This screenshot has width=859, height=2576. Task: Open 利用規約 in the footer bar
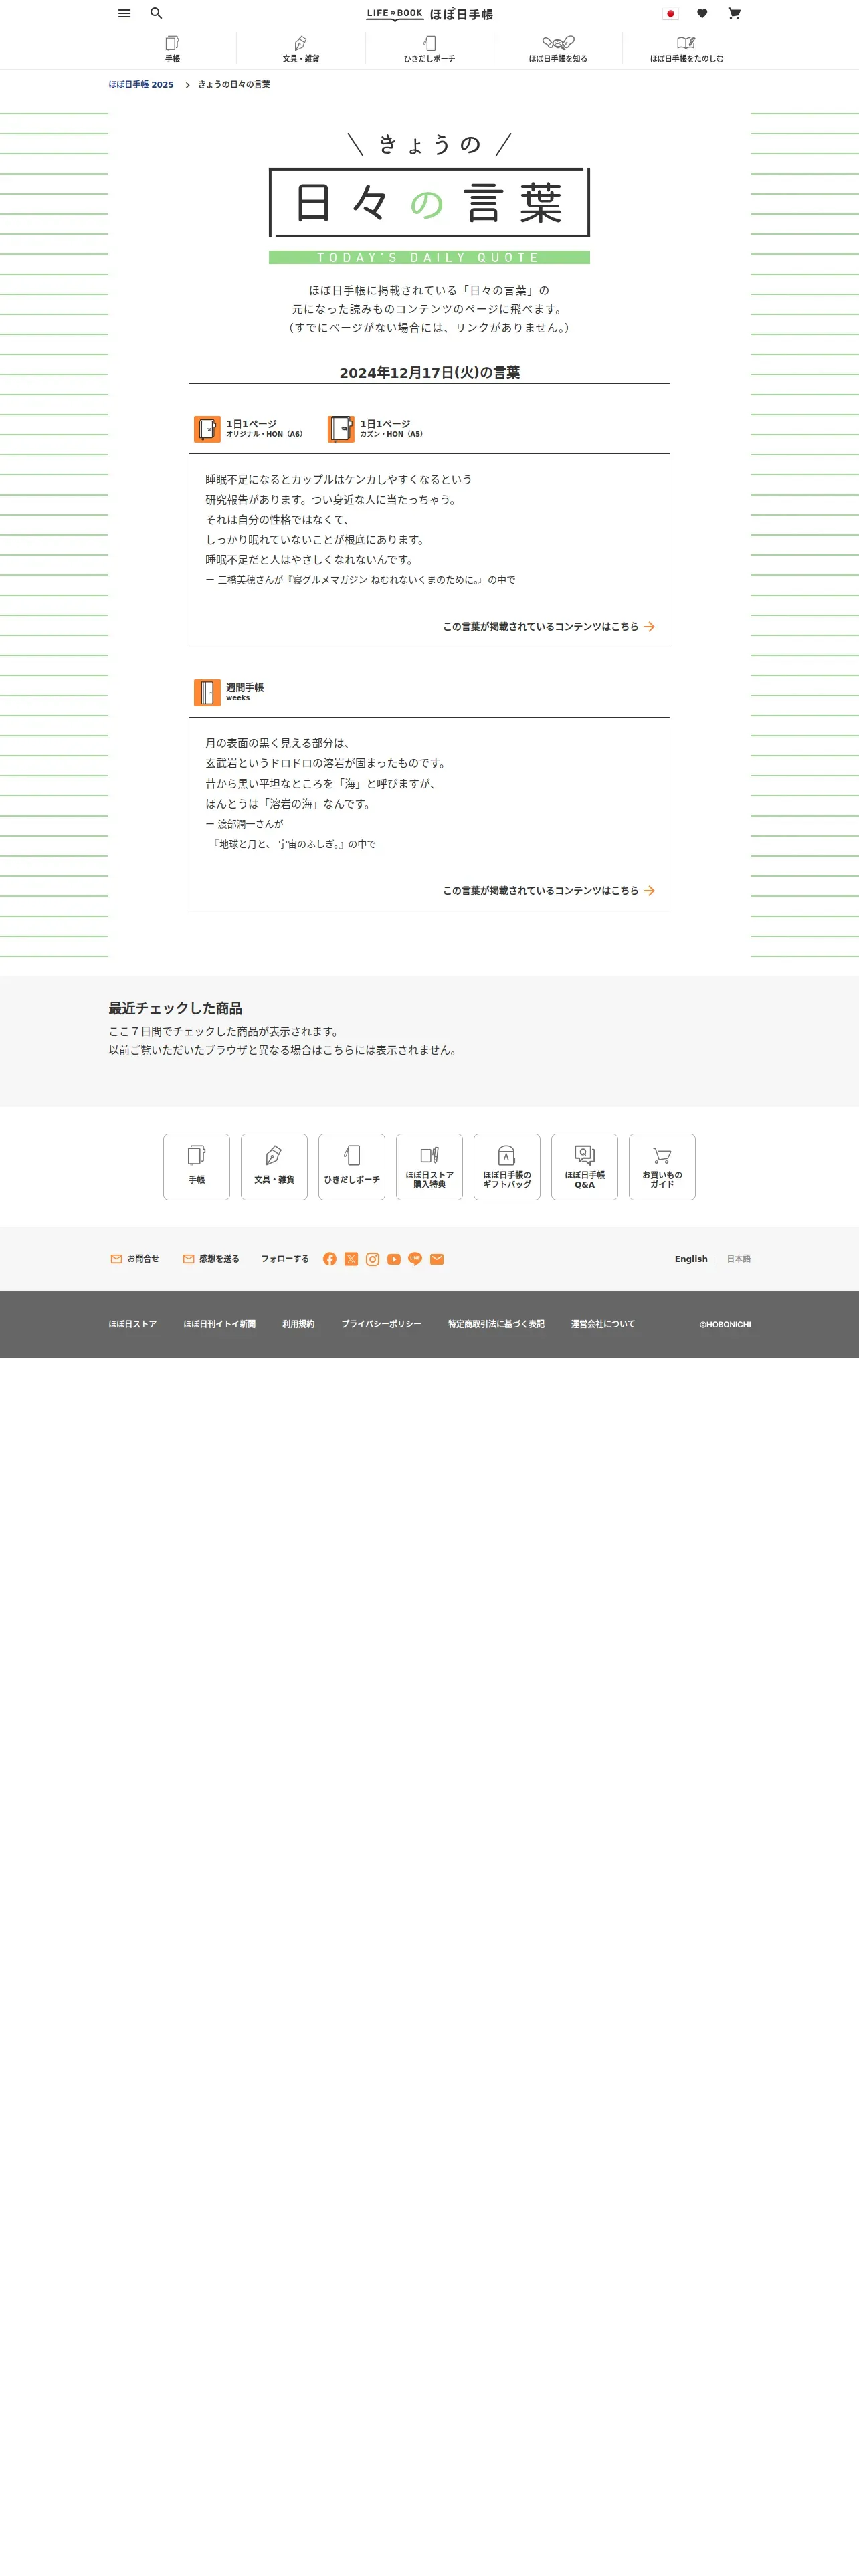click(x=298, y=1324)
